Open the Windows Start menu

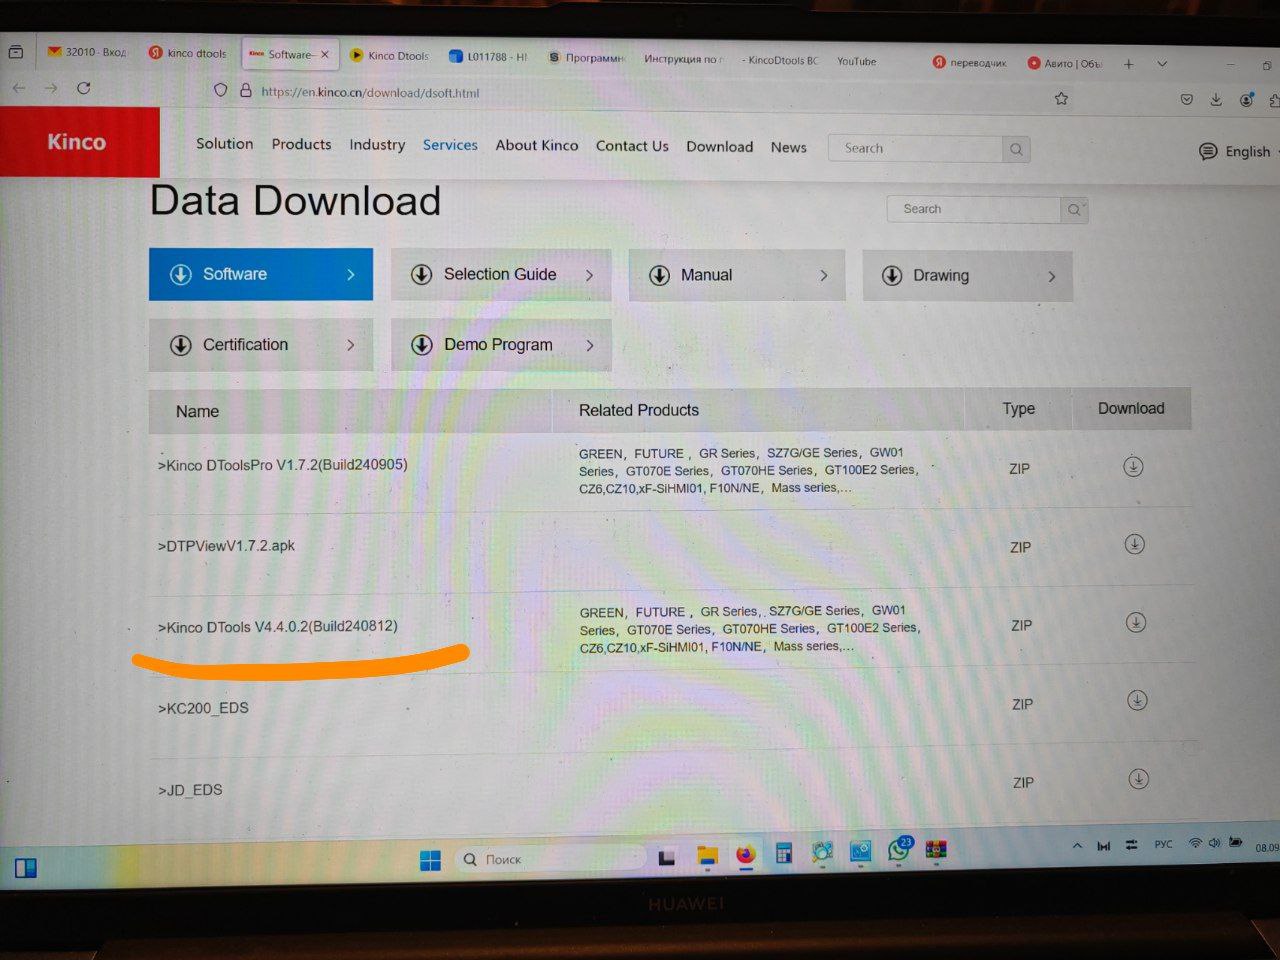coord(430,860)
